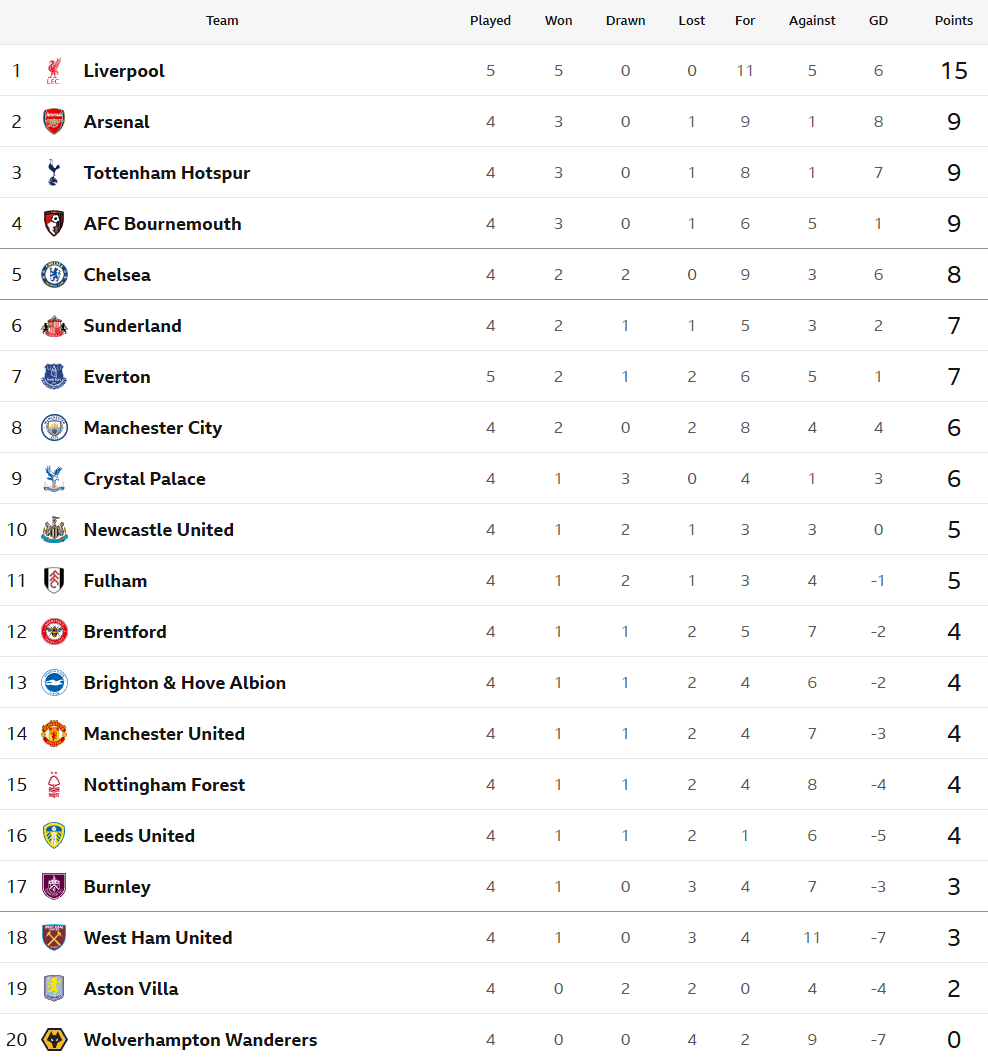988x1061 pixels.
Task: Click the Brentford club crest
Action: point(54,632)
